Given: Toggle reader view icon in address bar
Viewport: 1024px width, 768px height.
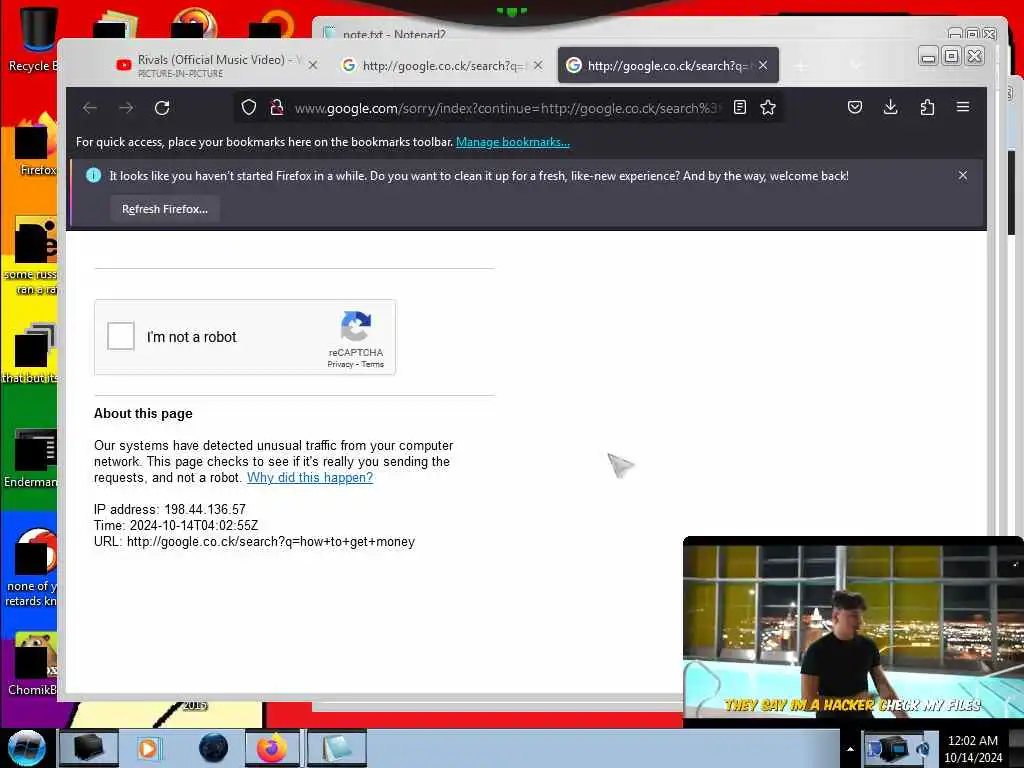Looking at the screenshot, I should (x=740, y=107).
